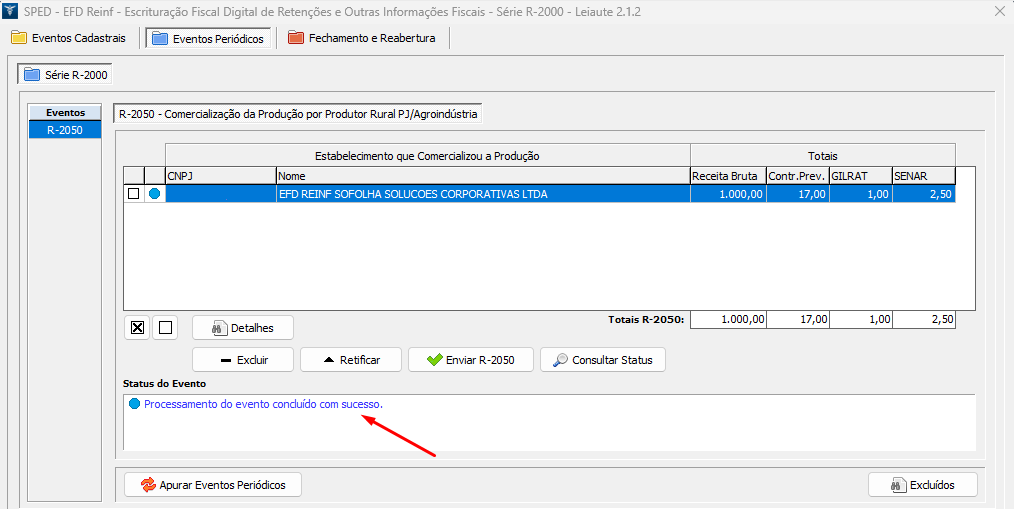Click the deselect-all empty checkbox button
Screen dimensions: 1014x509
coord(166,327)
